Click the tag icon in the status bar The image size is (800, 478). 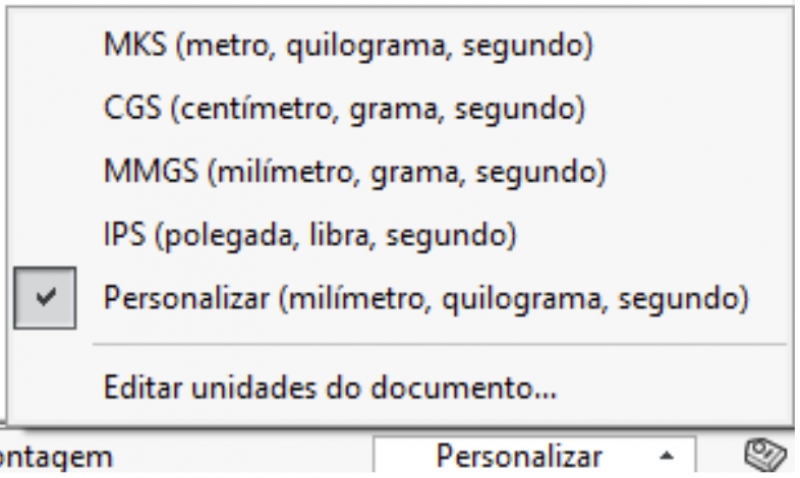(x=765, y=454)
